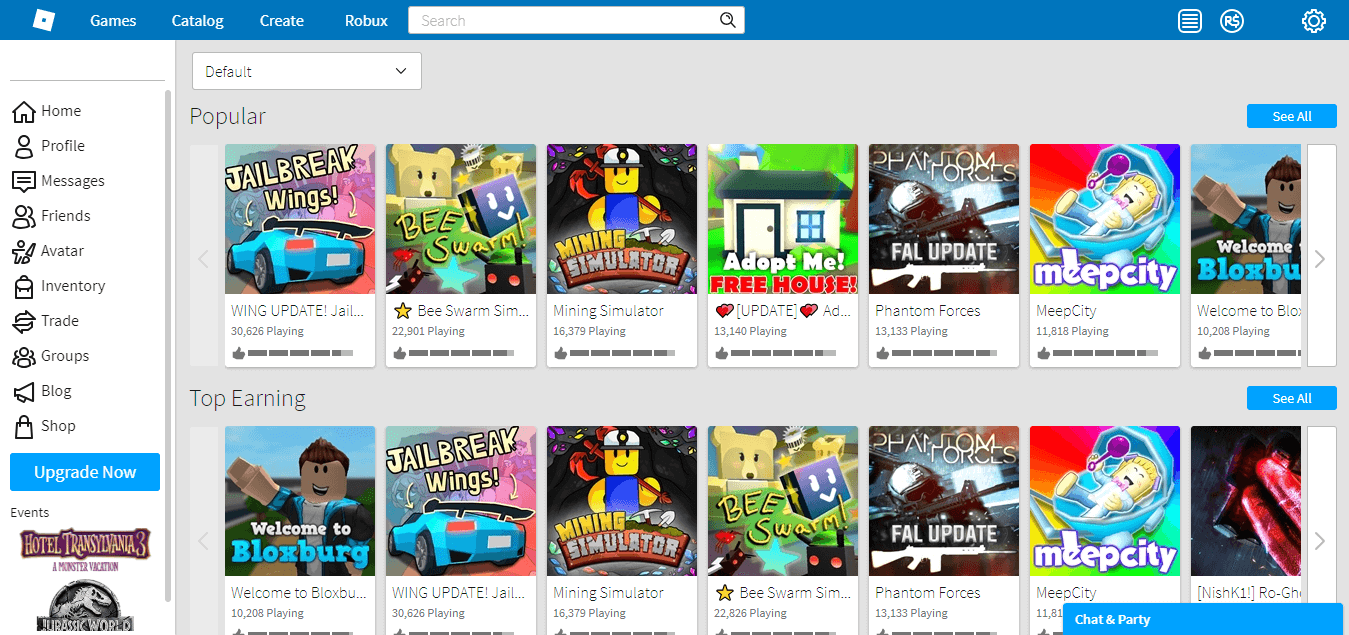Open the Chat & Party panel
This screenshot has height=635, width=1349.
(x=1202, y=619)
